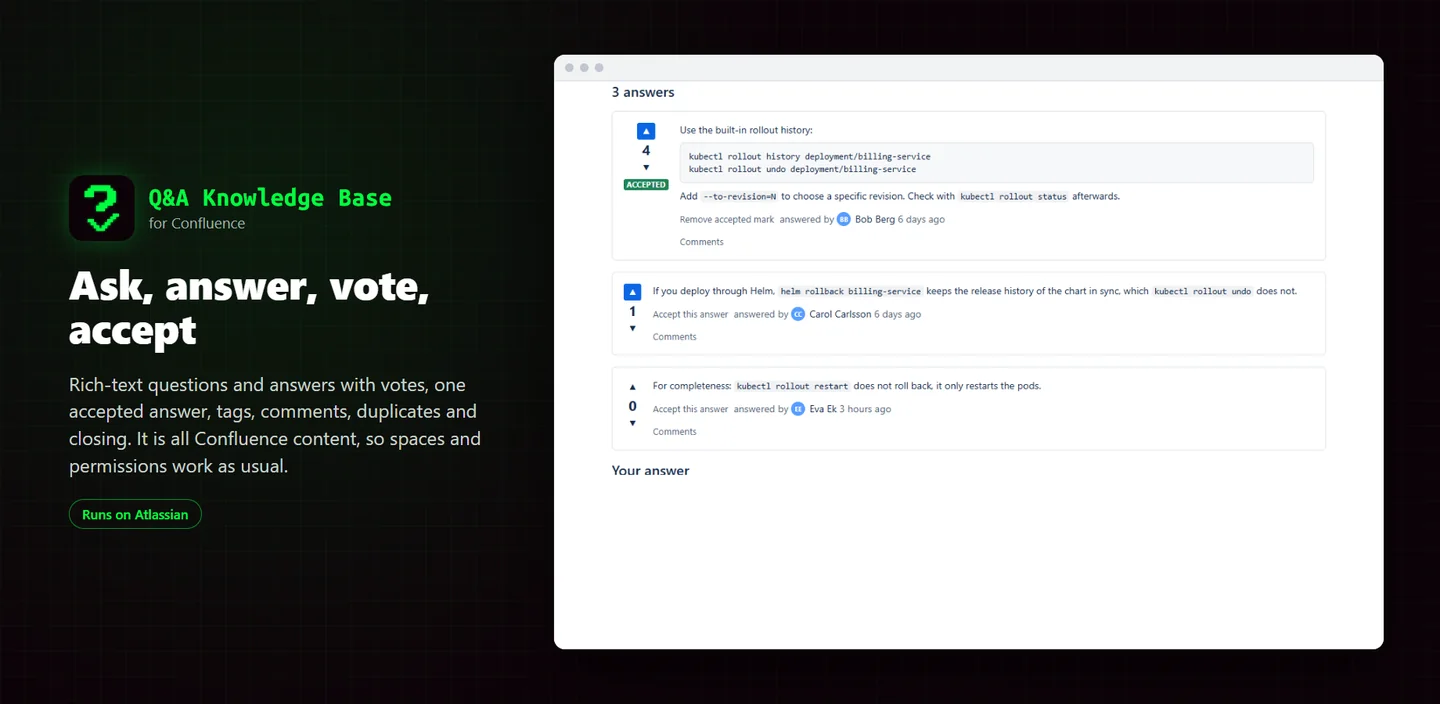Open Carol Carlsson's profile name link
Screen dimensions: 1440x704
click(840, 314)
